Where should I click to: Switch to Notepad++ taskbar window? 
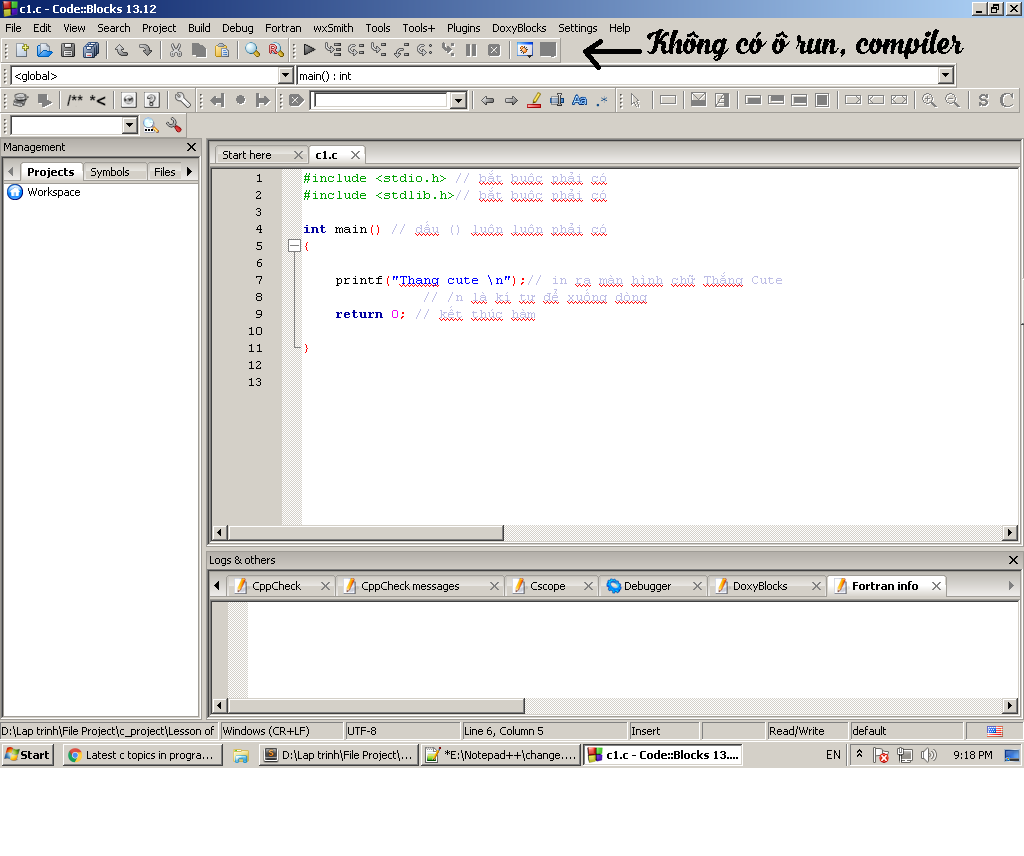coord(501,755)
